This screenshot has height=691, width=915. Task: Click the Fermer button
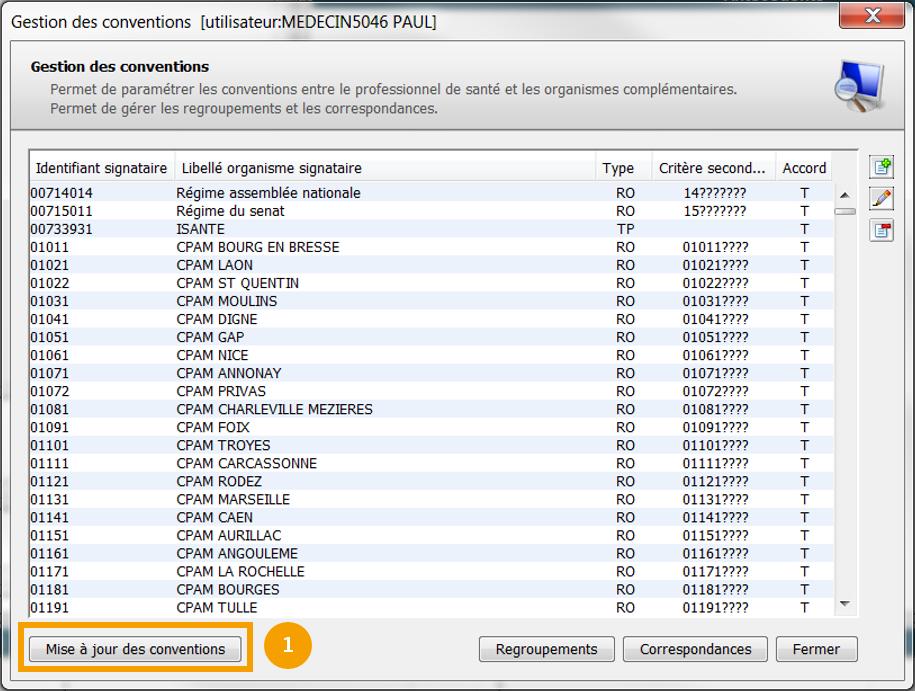[816, 649]
